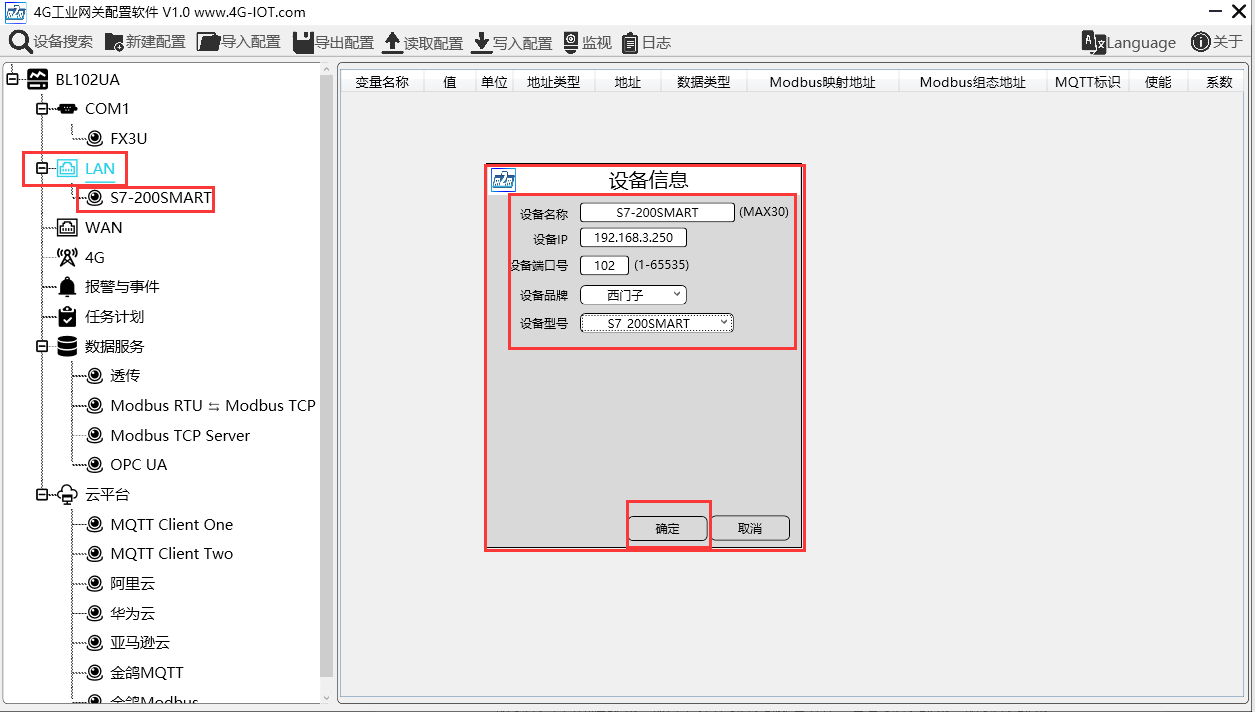Collapse the LAN tree branch
This screenshot has width=1255, height=712.
click(x=42, y=168)
